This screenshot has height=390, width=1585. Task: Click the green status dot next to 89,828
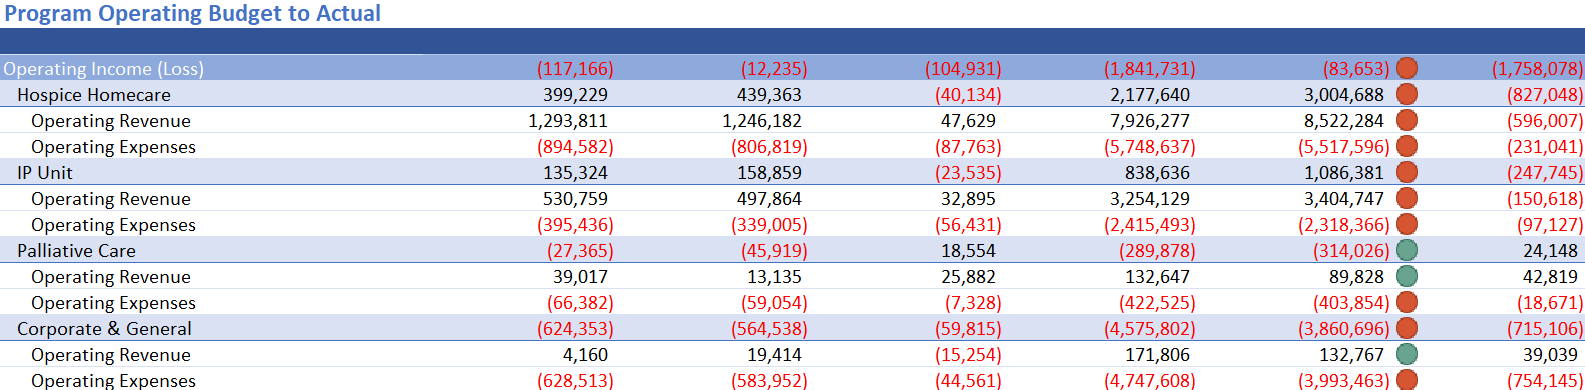coord(1407,276)
